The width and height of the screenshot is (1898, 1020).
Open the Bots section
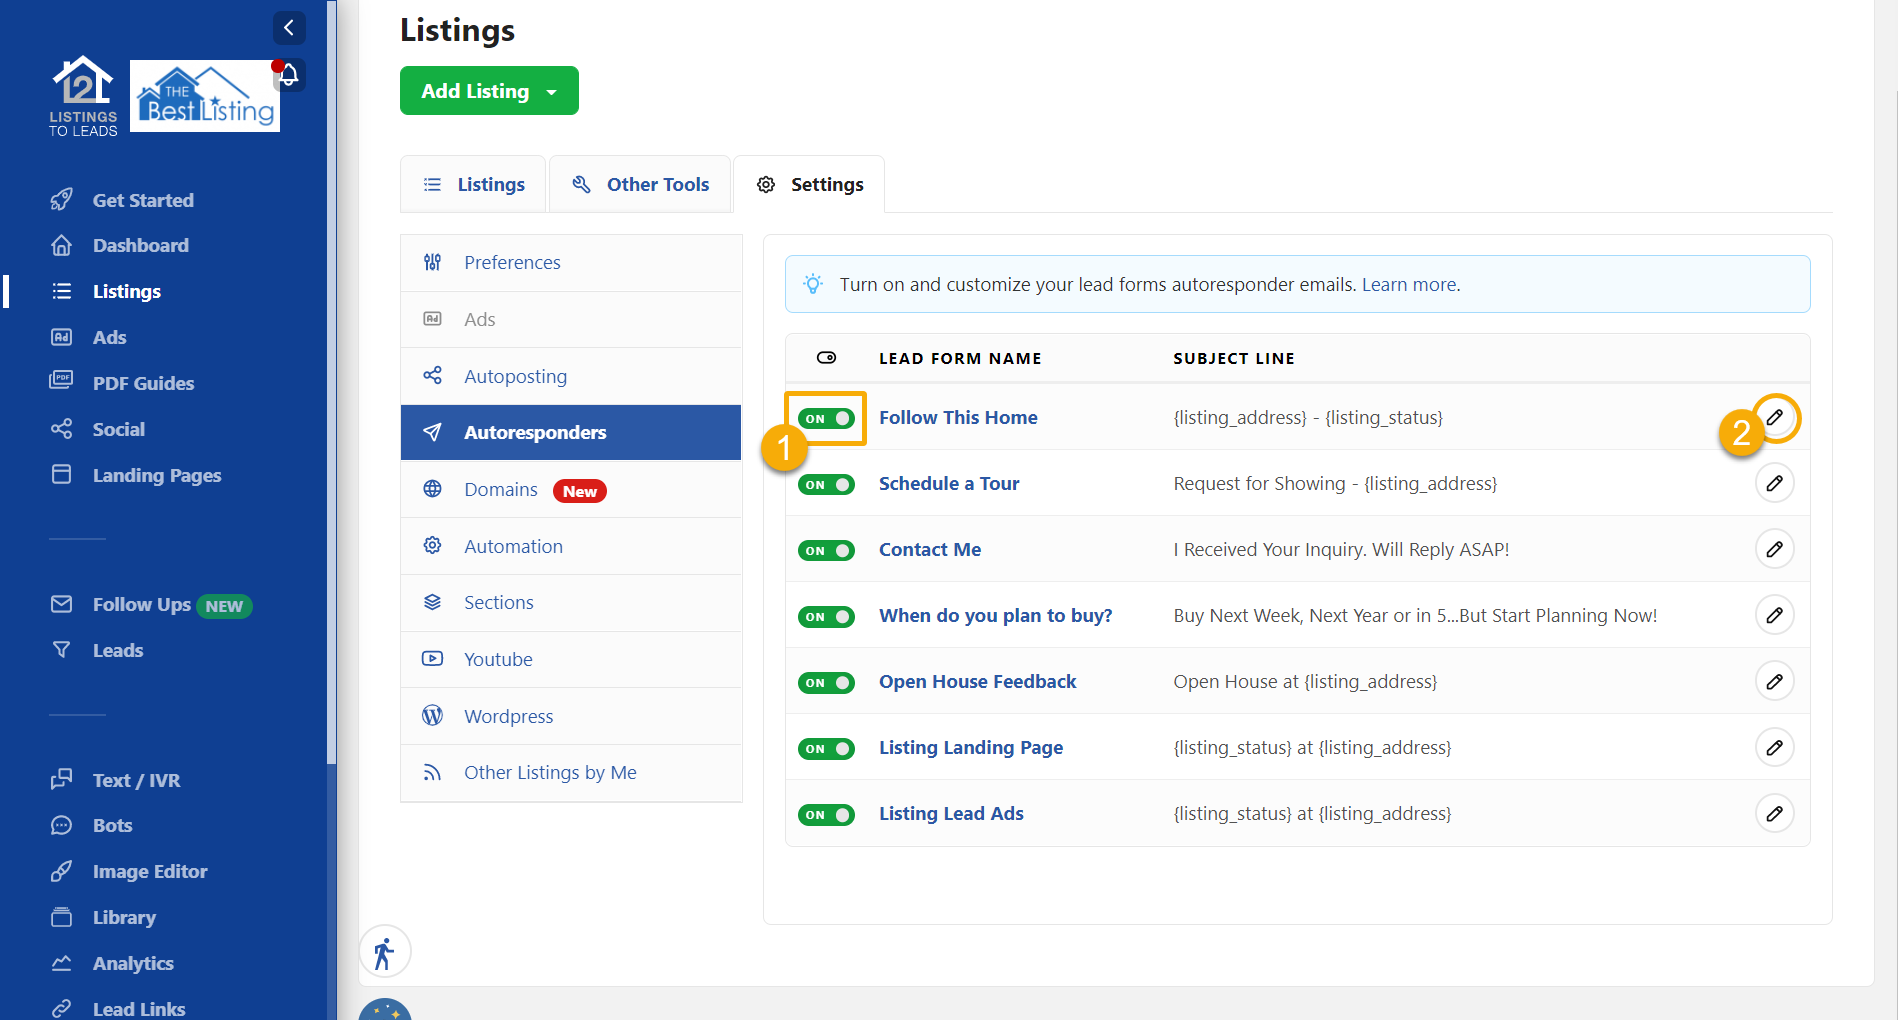click(112, 825)
